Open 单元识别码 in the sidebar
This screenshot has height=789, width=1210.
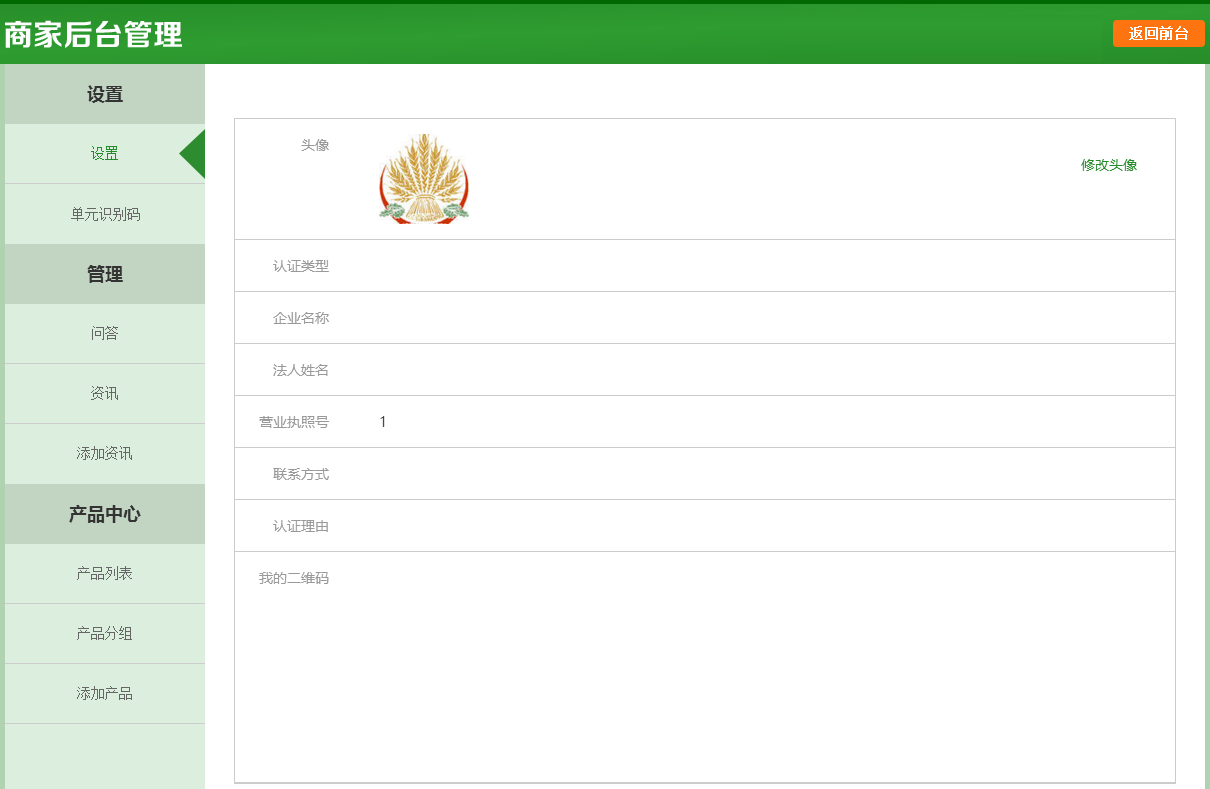[104, 214]
